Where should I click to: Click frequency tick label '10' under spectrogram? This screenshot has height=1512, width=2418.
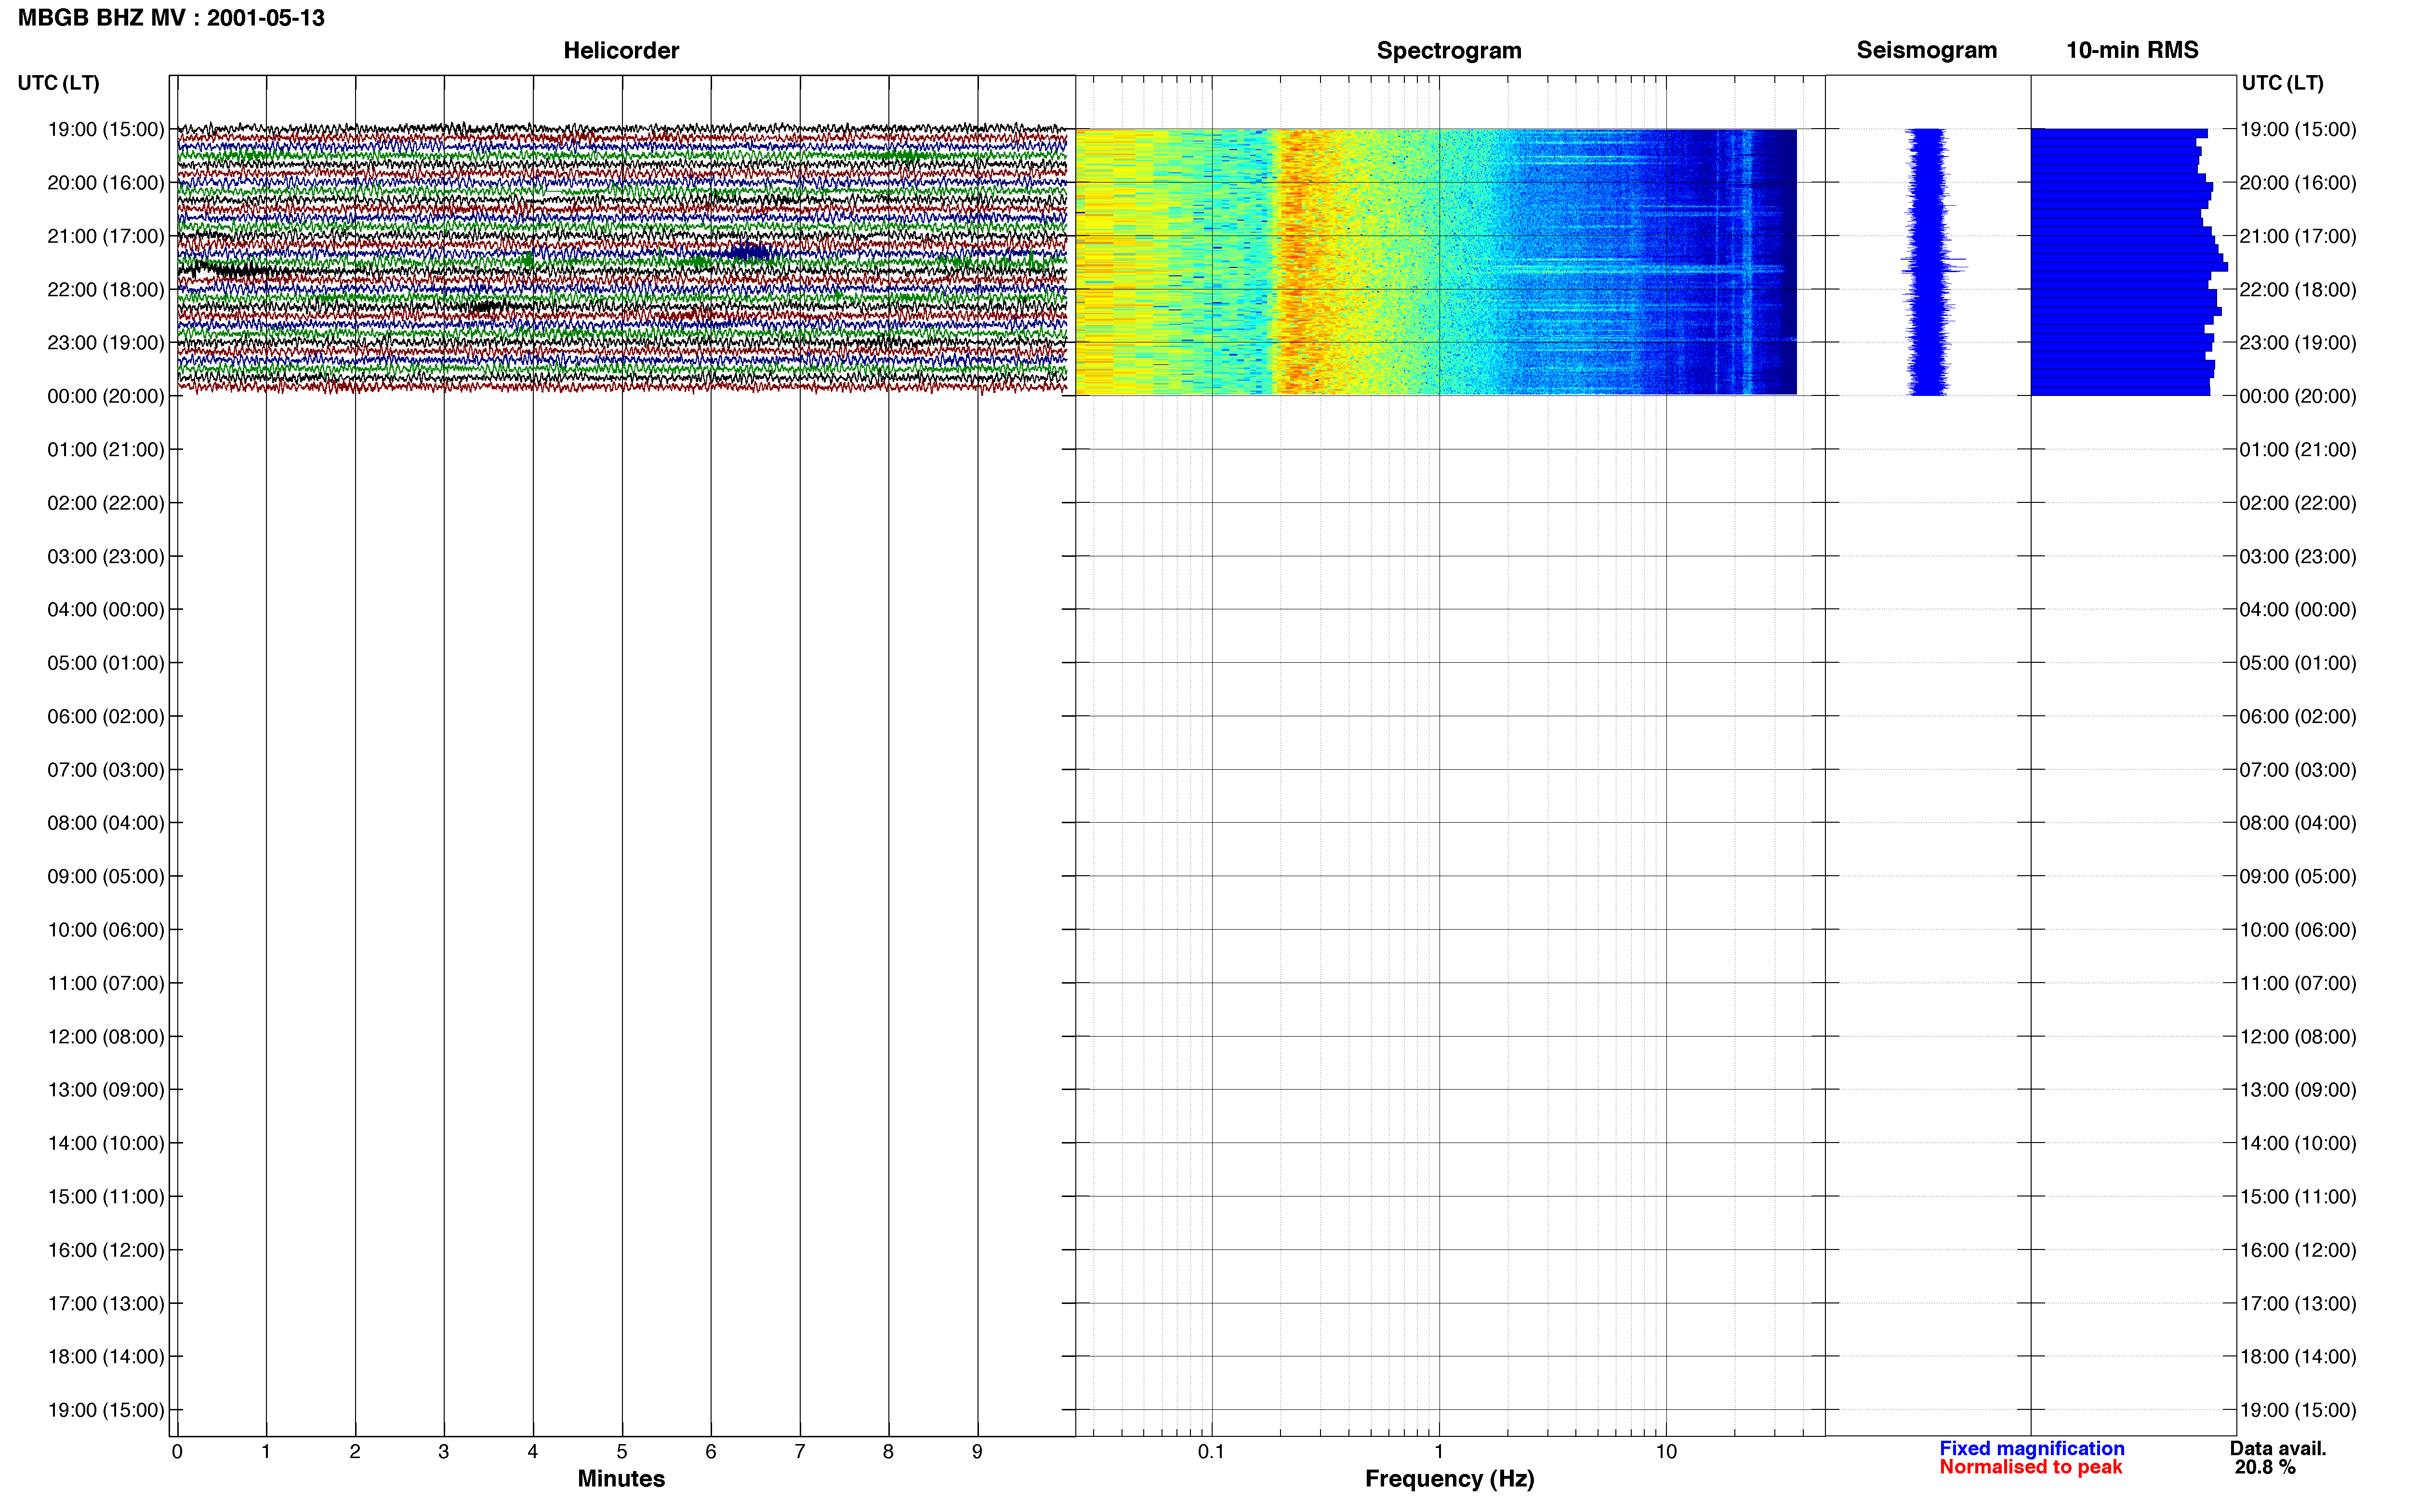tap(1666, 1451)
